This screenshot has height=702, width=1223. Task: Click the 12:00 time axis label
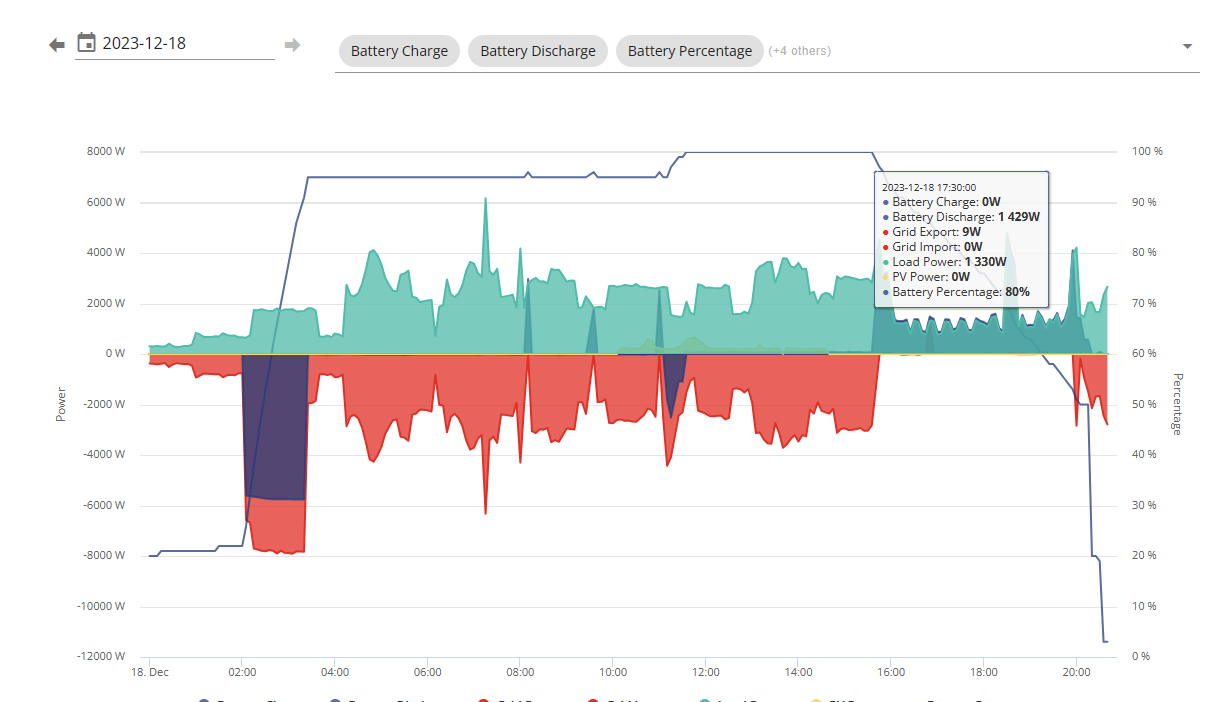click(705, 672)
